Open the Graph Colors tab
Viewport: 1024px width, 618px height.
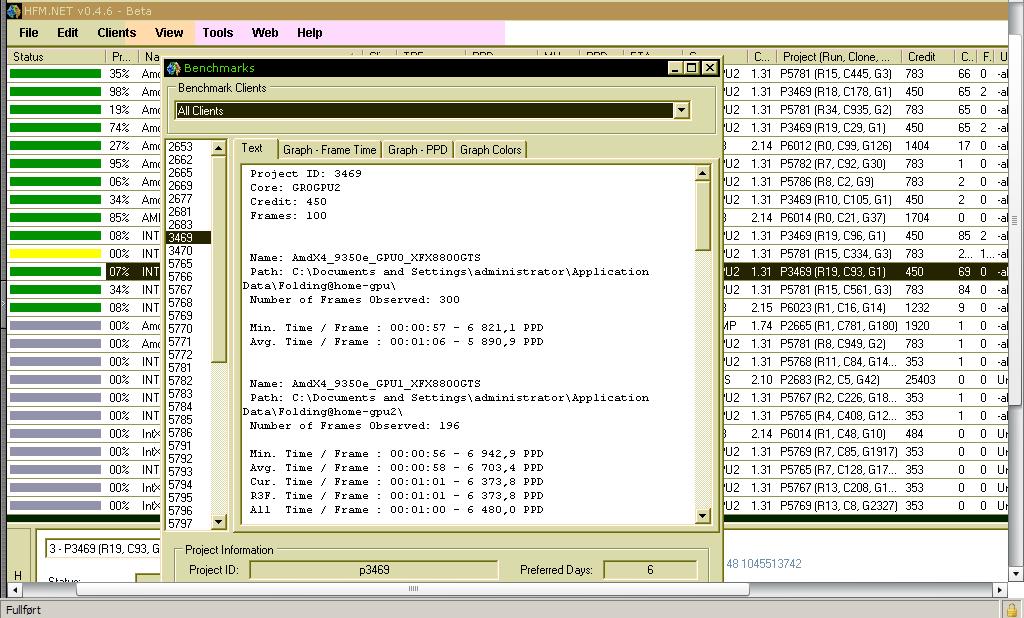tap(490, 150)
